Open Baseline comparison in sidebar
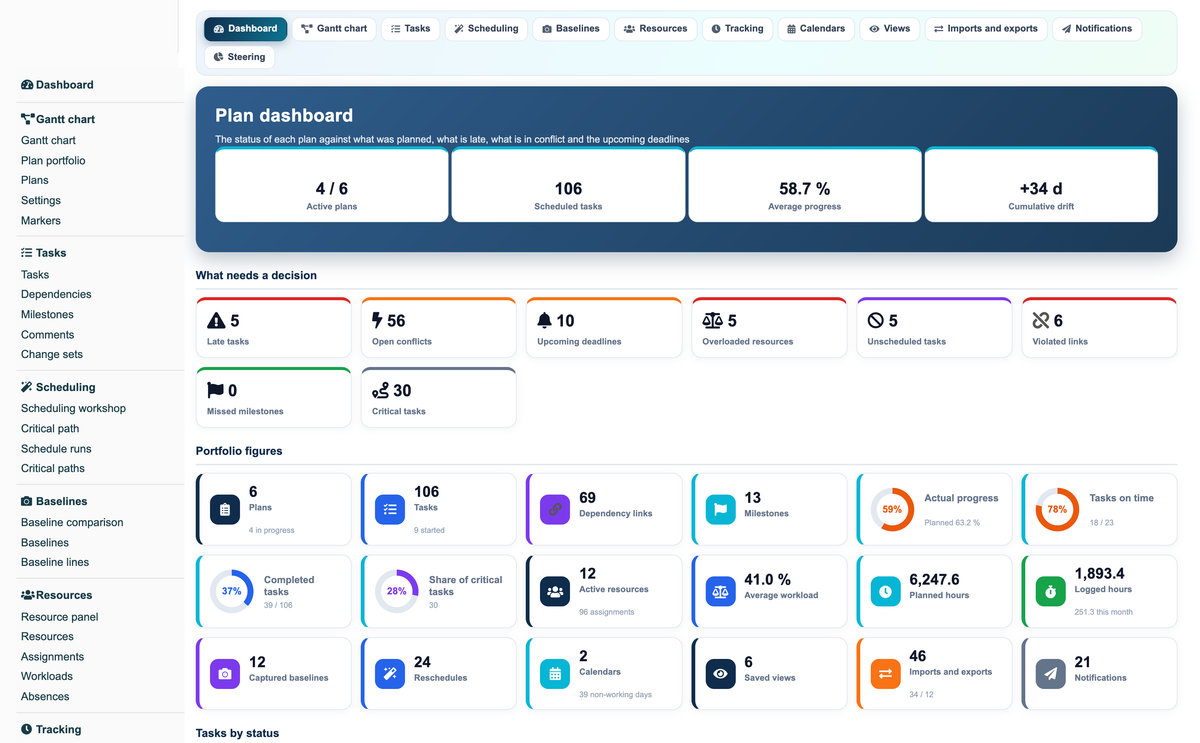The width and height of the screenshot is (1200, 743). pyautogui.click(x=72, y=522)
